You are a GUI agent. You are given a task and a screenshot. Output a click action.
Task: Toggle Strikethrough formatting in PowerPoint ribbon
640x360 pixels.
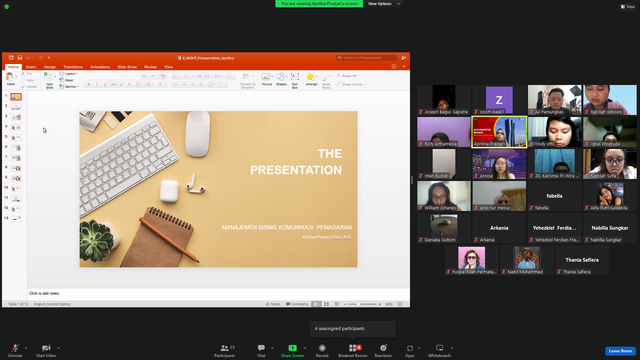coord(113,84)
